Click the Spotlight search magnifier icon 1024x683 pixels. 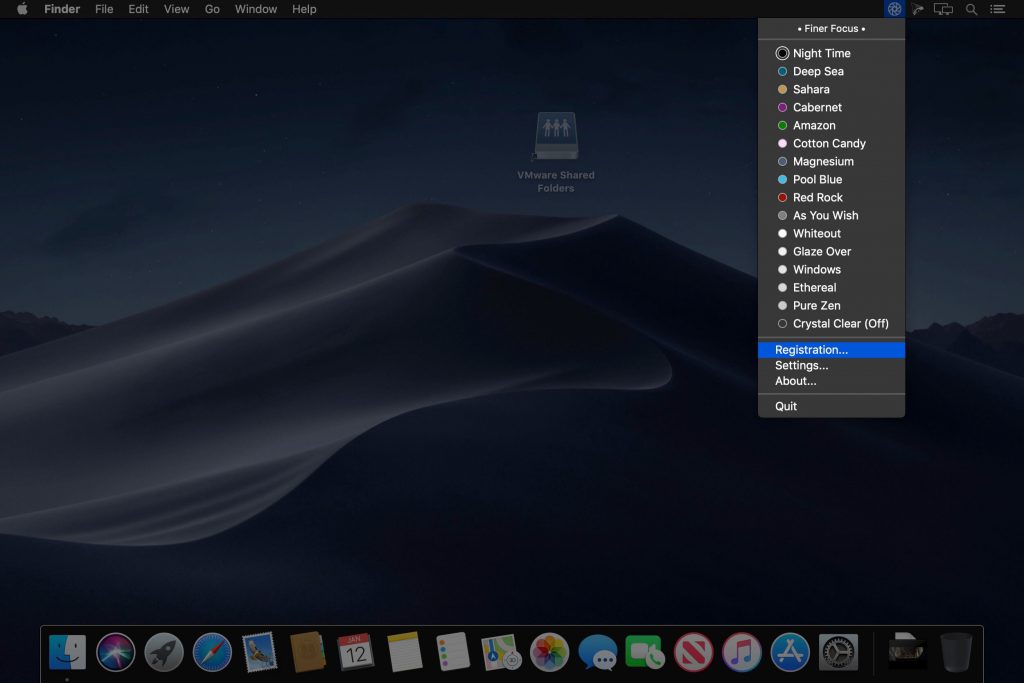971,9
